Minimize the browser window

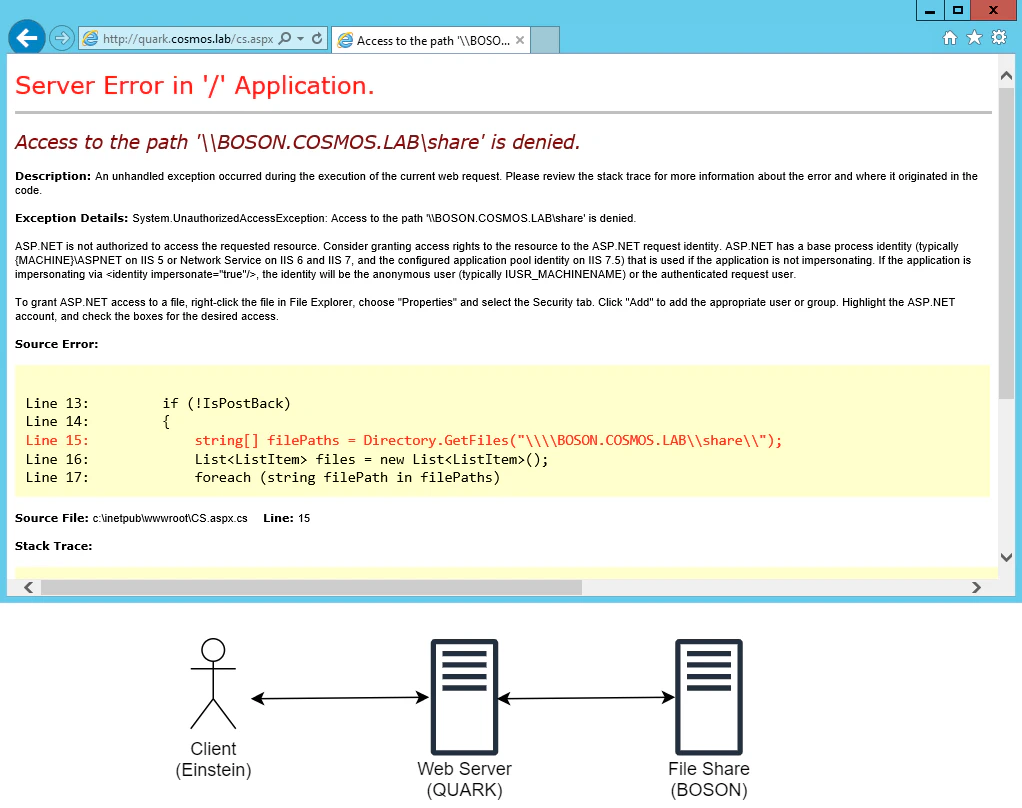tap(930, 10)
